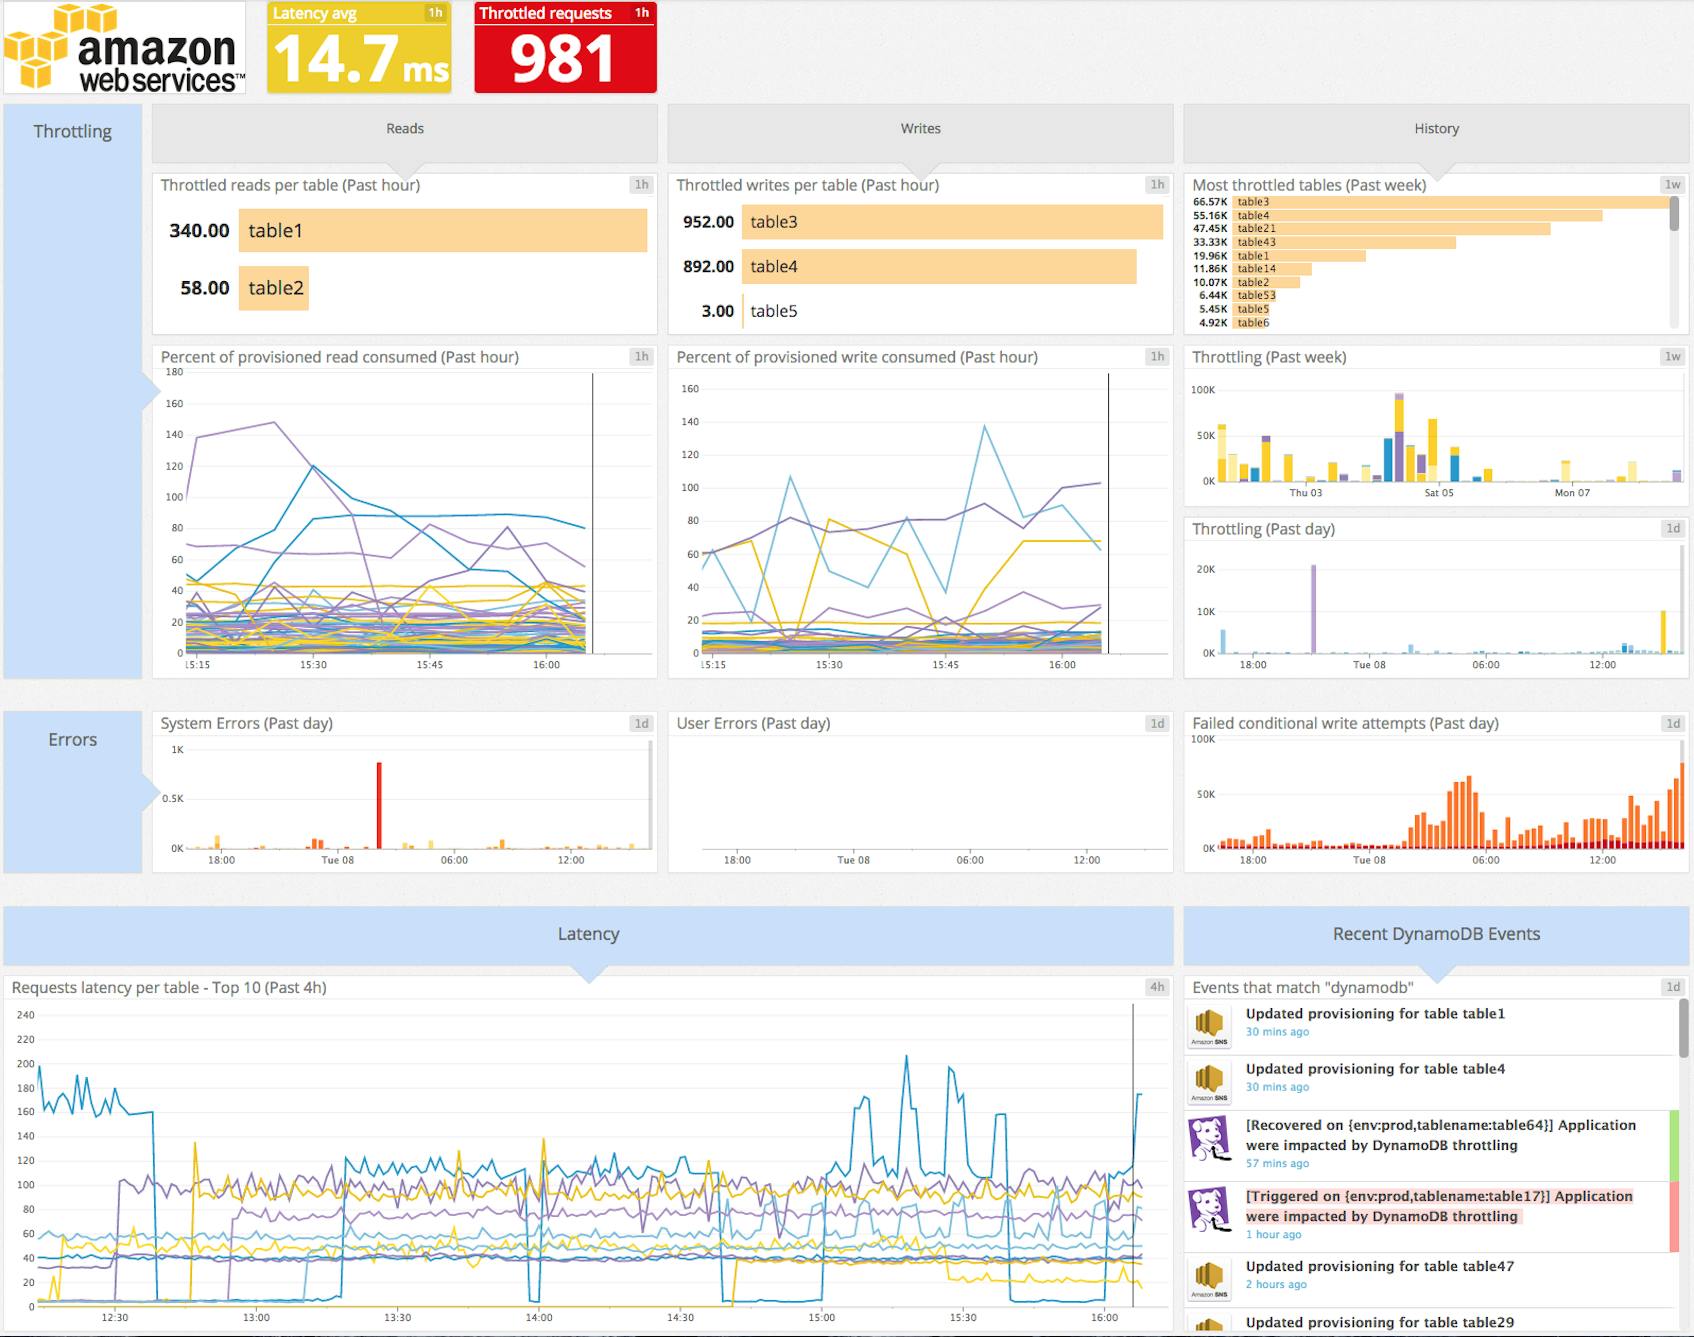Click Amazon SNS icon on table4 provisioning event
This screenshot has width=1694, height=1337.
click(x=1211, y=1081)
